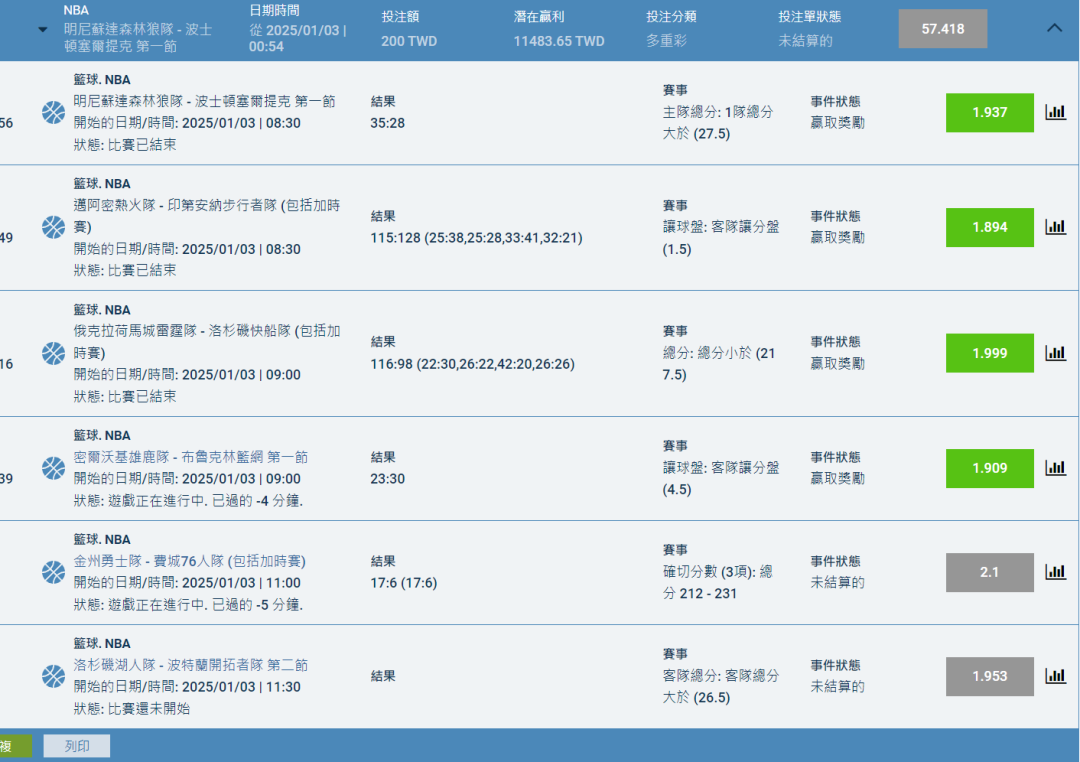Image resolution: width=1080 pixels, height=762 pixels.
Task: Click basketball icon beside 密爾沃基雄鹿隊 match
Action: pyautogui.click(x=53, y=468)
